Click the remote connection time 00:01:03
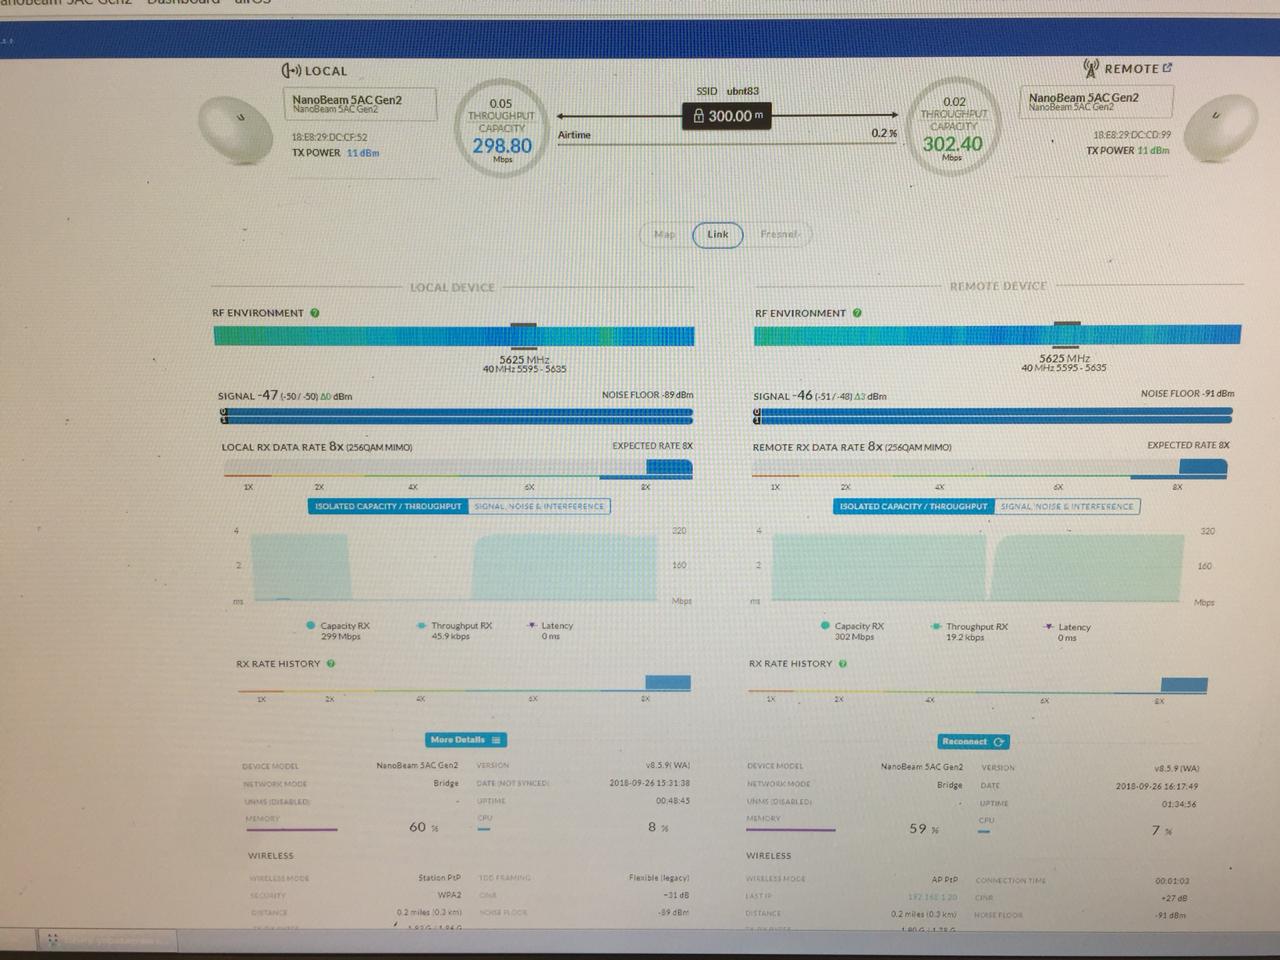This screenshot has height=960, width=1280. 1172,881
